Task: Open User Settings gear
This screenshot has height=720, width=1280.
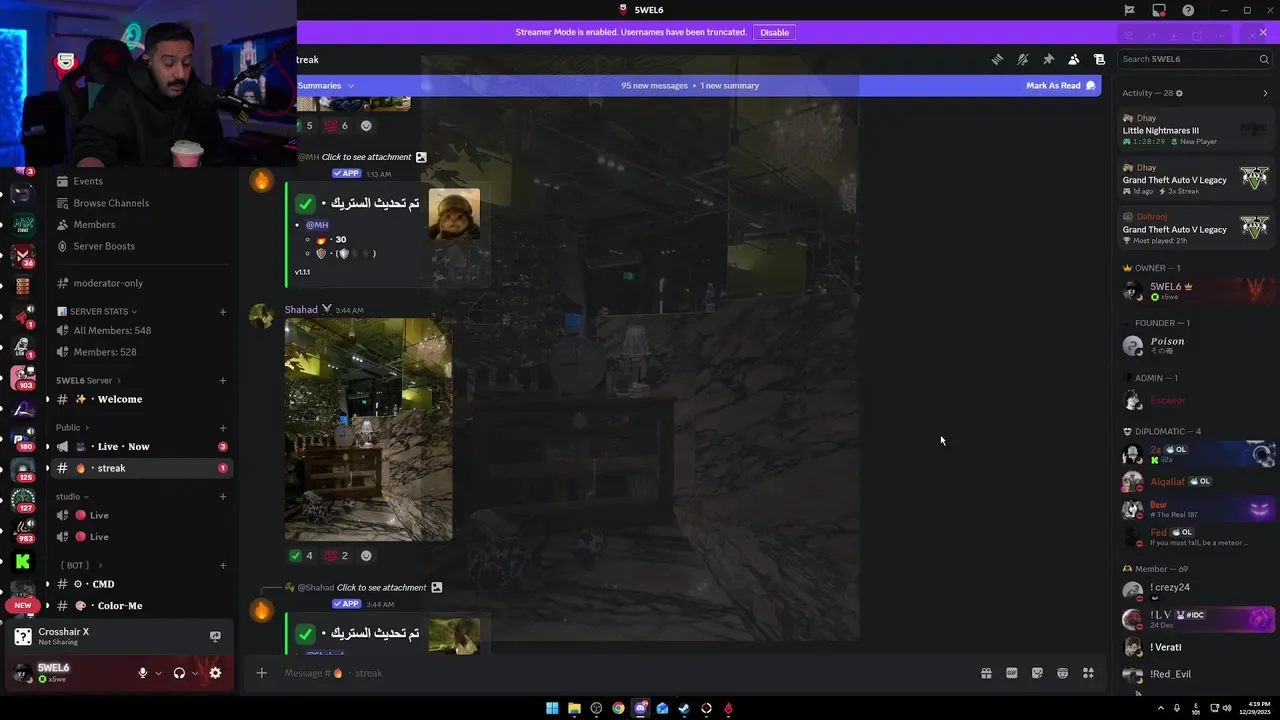Action: (x=215, y=673)
